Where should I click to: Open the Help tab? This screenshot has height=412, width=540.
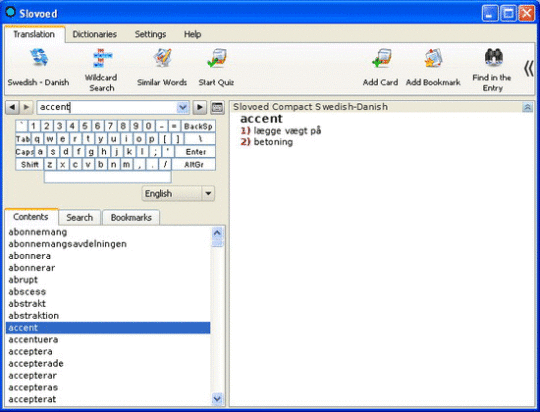point(193,34)
